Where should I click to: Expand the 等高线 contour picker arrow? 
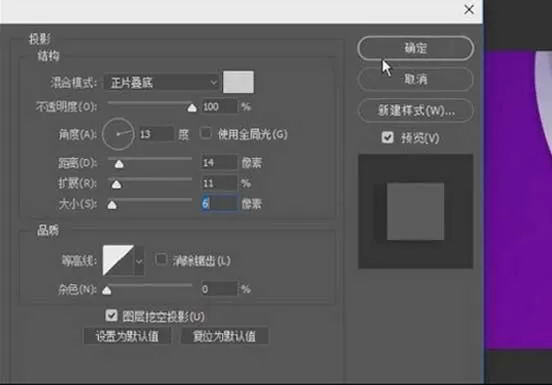point(139,261)
